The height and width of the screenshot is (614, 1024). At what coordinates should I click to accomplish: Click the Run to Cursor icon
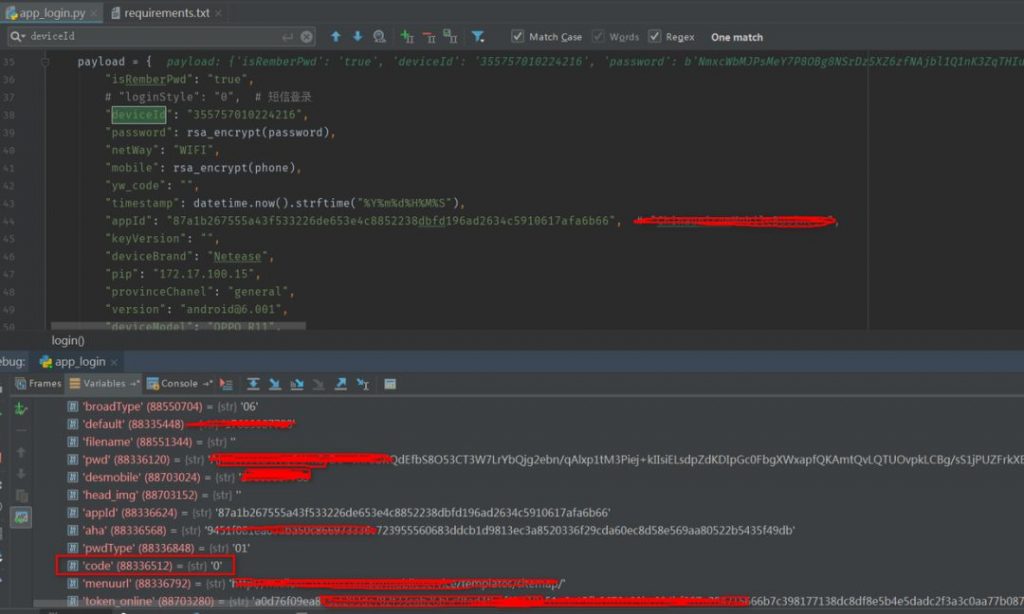[x=363, y=384]
